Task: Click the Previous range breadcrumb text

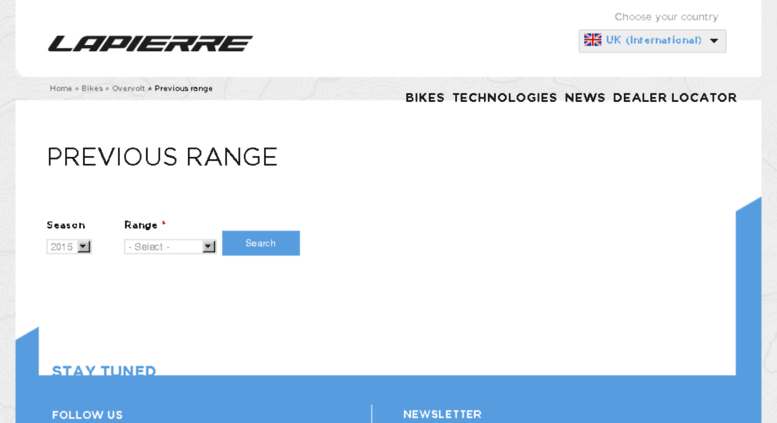Action: click(183, 89)
